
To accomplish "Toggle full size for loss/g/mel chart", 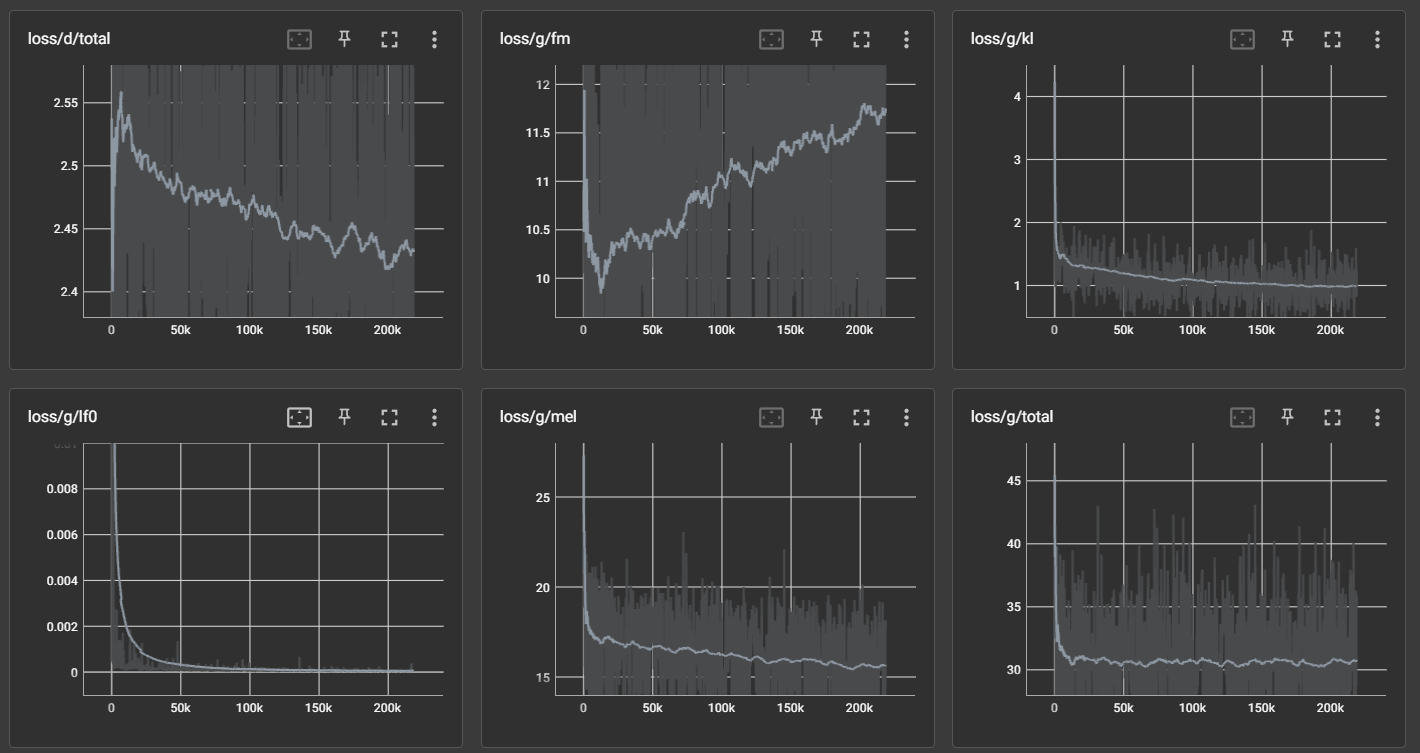I will 861,417.
